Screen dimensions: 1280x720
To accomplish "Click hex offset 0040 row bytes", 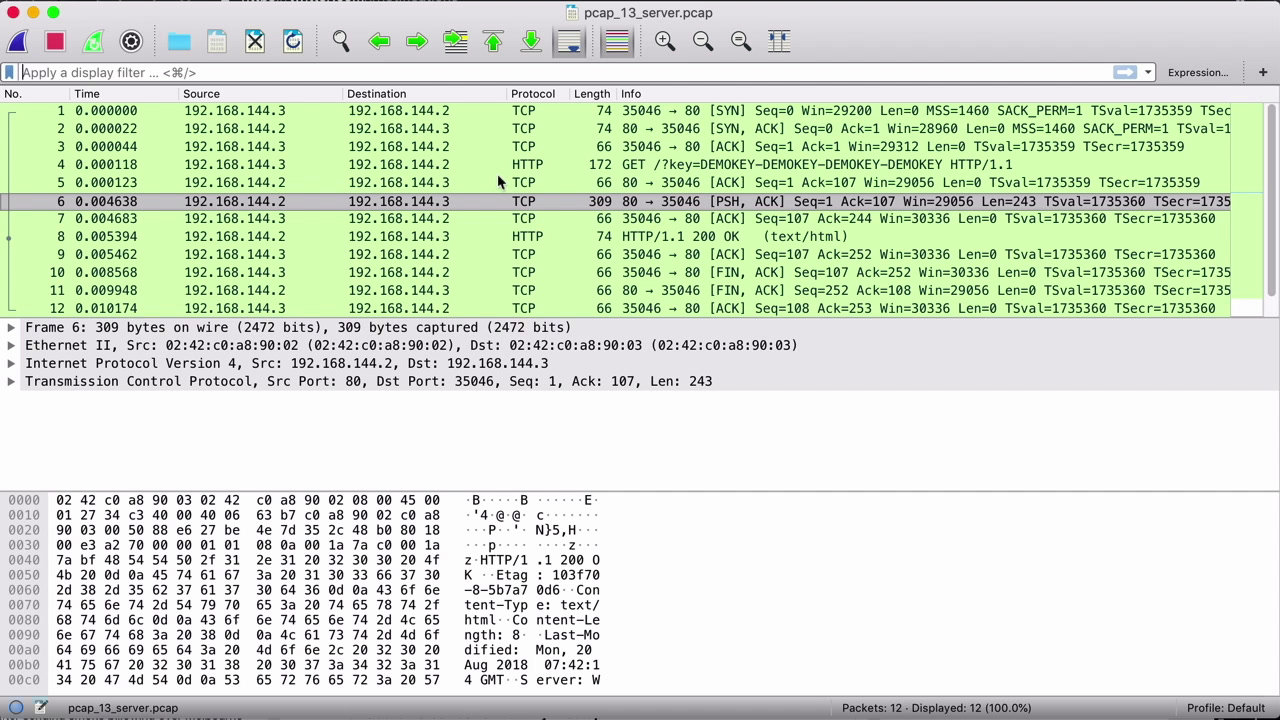I will tap(248, 560).
